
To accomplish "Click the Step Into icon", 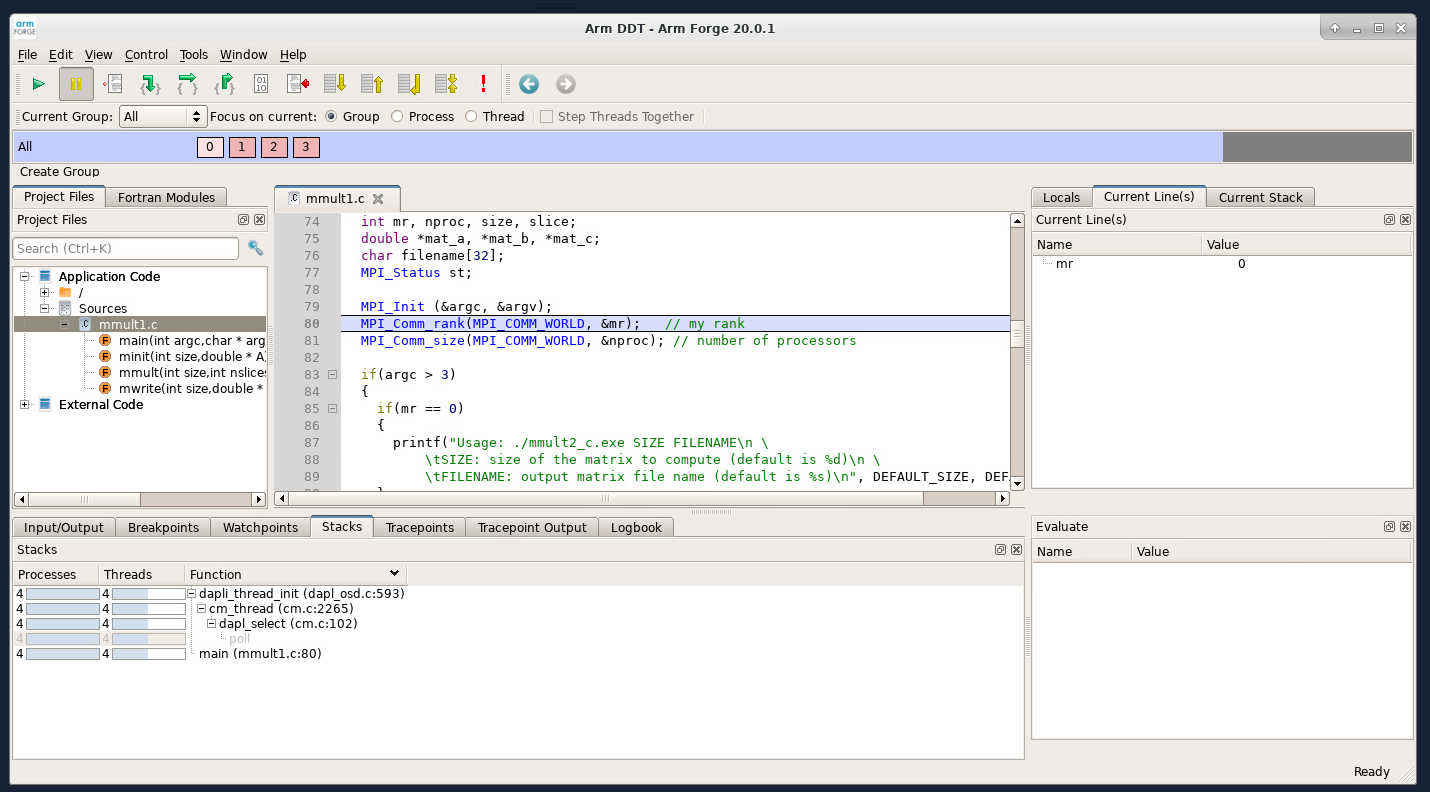I will (150, 84).
